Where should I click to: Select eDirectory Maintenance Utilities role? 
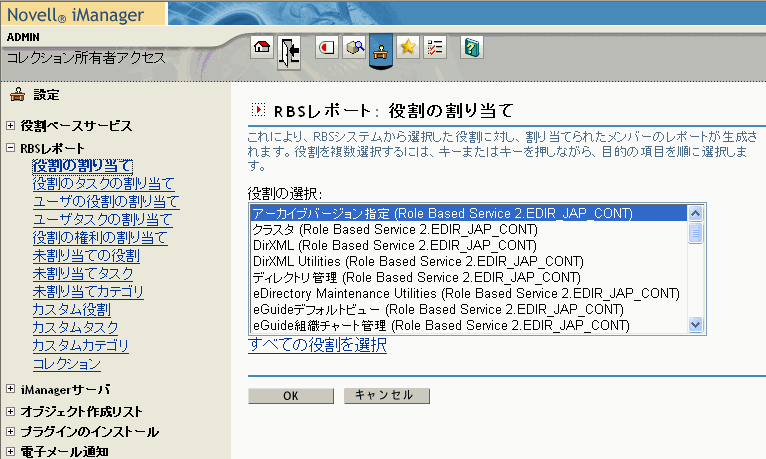click(468, 293)
